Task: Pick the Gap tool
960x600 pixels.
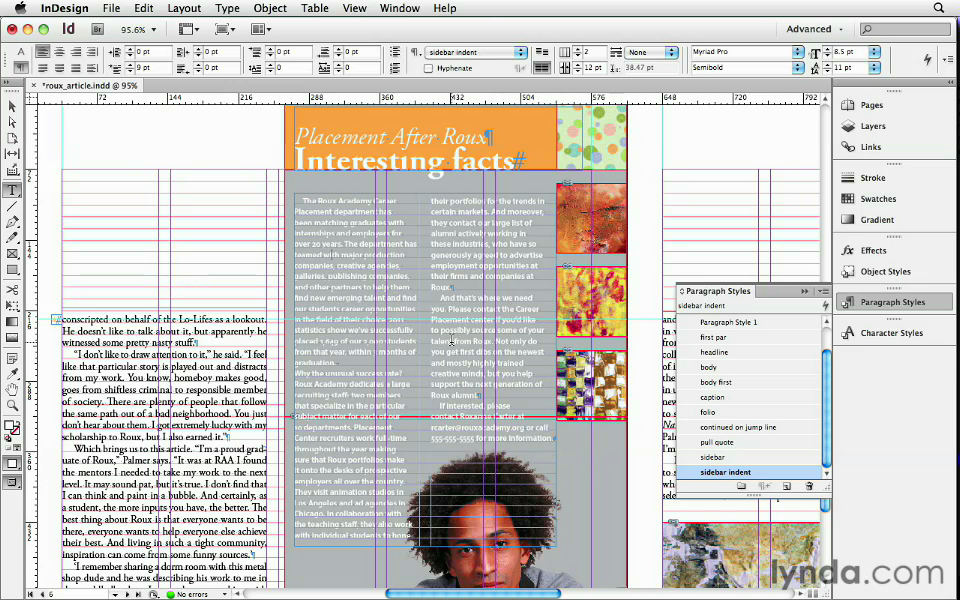Action: point(12,154)
